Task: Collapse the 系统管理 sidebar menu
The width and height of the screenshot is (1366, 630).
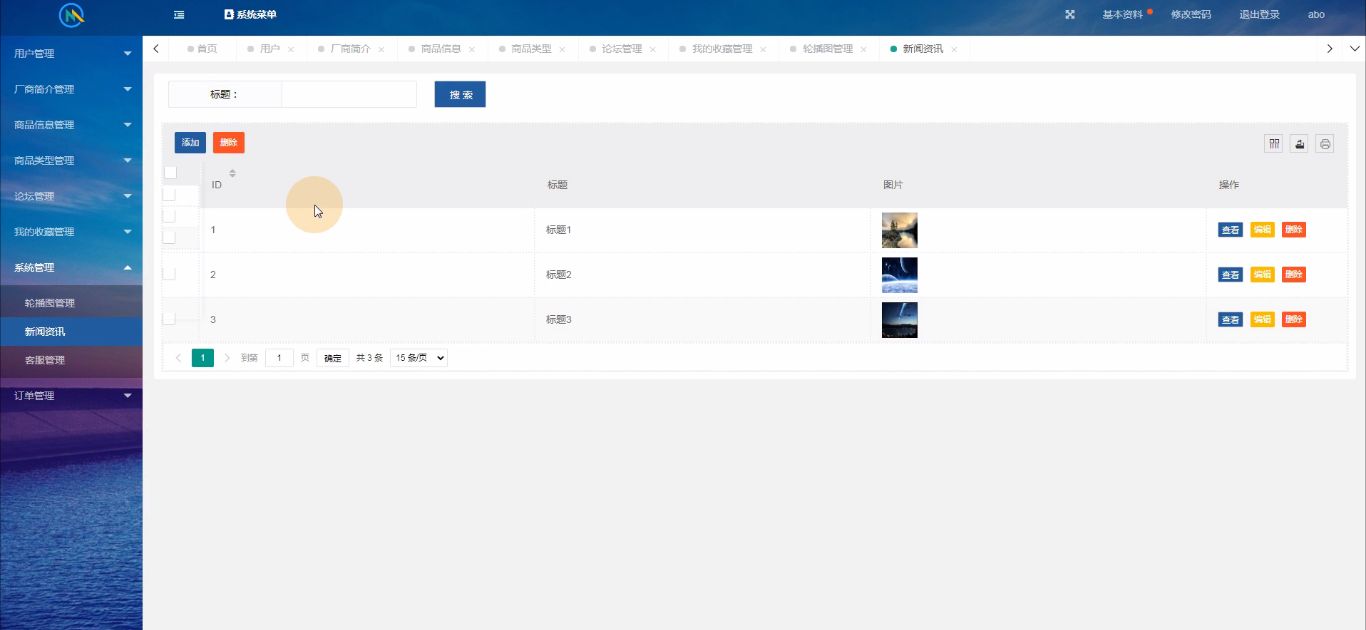Action: point(71,267)
